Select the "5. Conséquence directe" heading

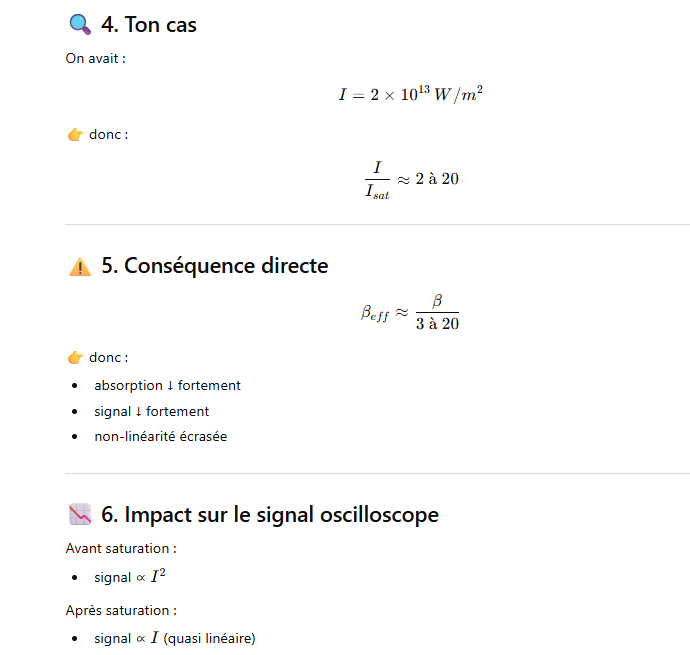coord(214,266)
